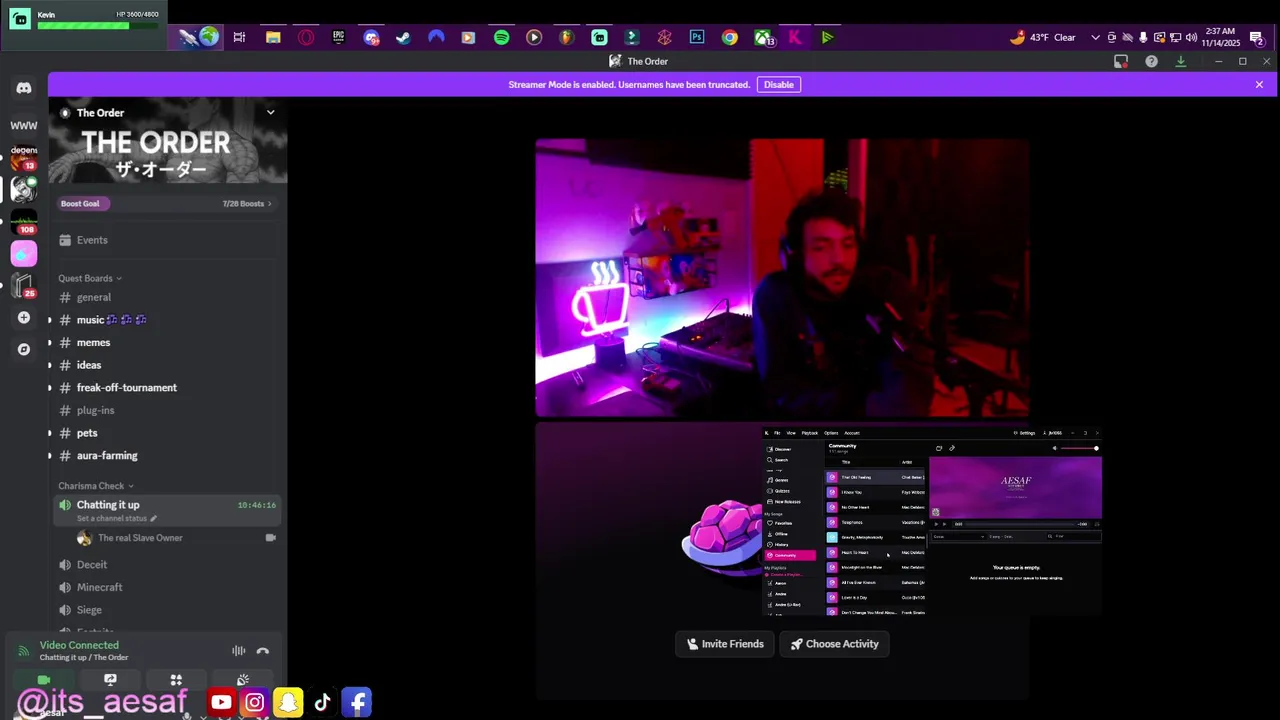Click the system volume speaker icon
This screenshot has width=1280, height=720.
pos(1191,37)
